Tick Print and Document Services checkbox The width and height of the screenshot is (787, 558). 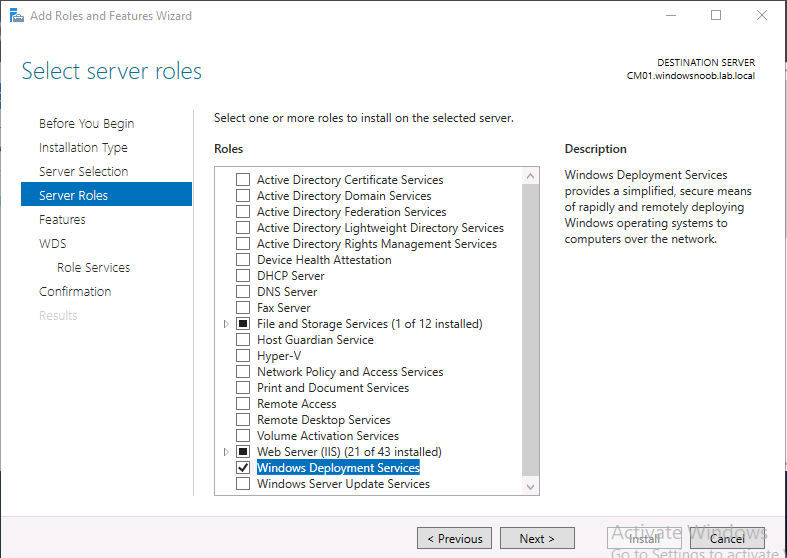(x=243, y=388)
